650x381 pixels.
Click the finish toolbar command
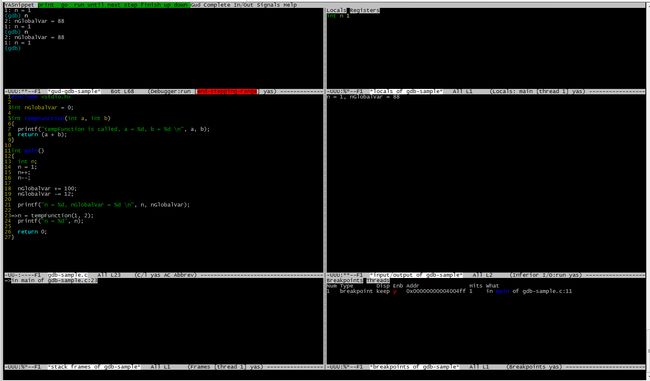[x=151, y=5]
